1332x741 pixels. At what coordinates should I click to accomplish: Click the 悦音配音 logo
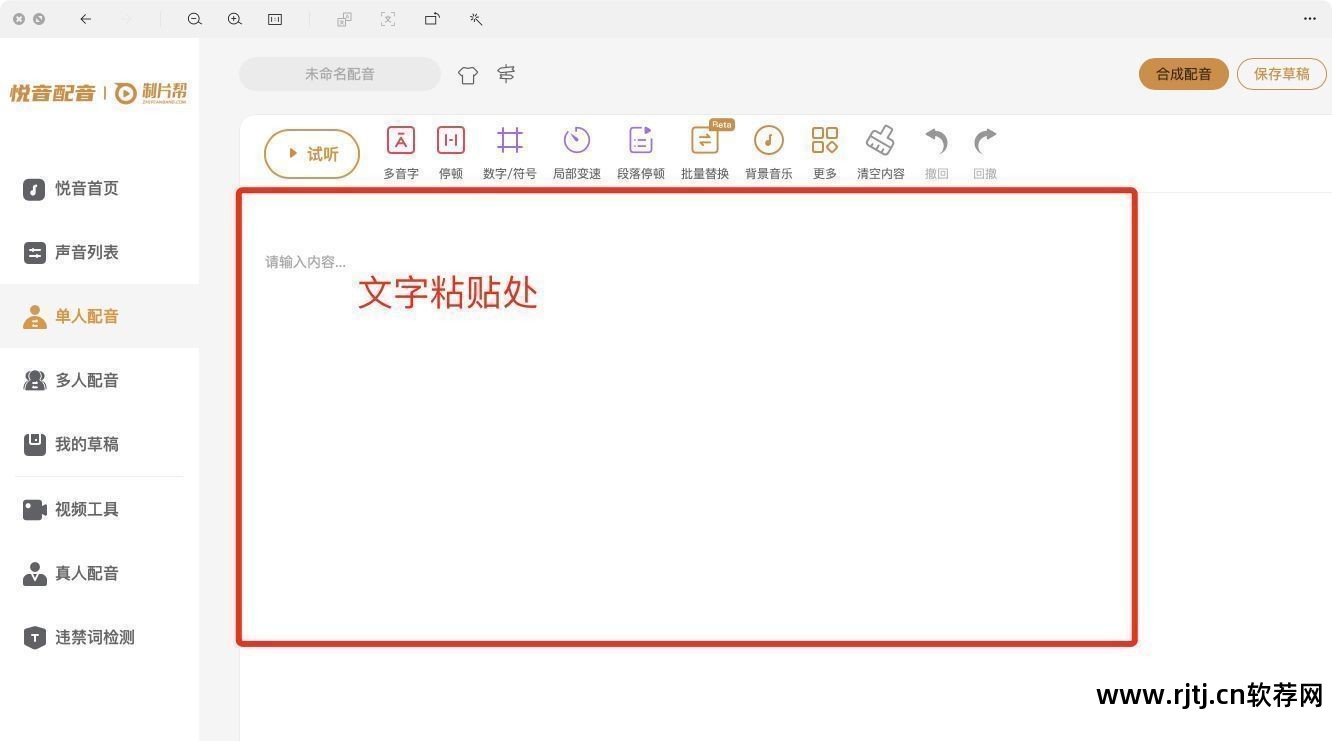pos(53,93)
